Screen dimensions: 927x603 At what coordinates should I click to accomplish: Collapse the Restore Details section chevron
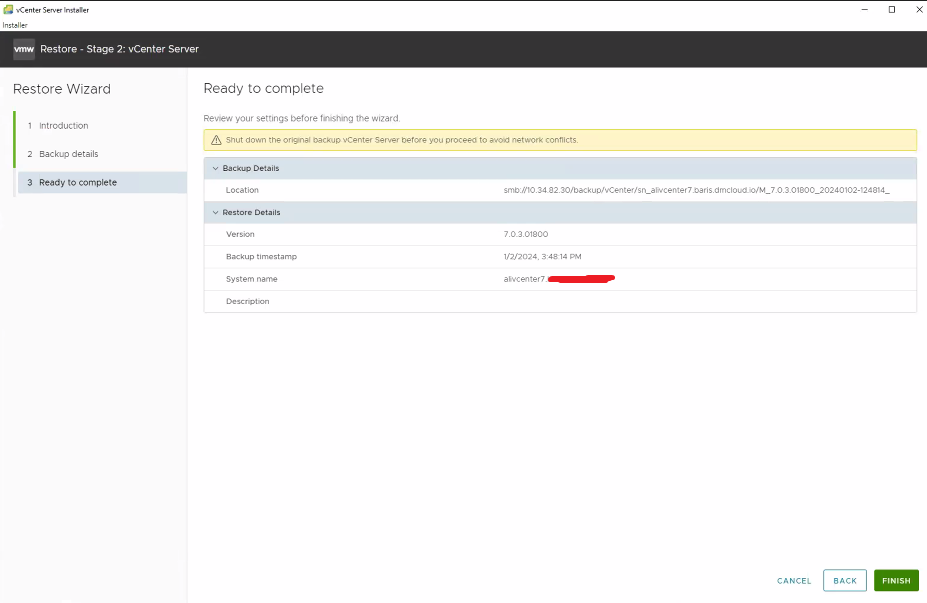click(x=215, y=212)
